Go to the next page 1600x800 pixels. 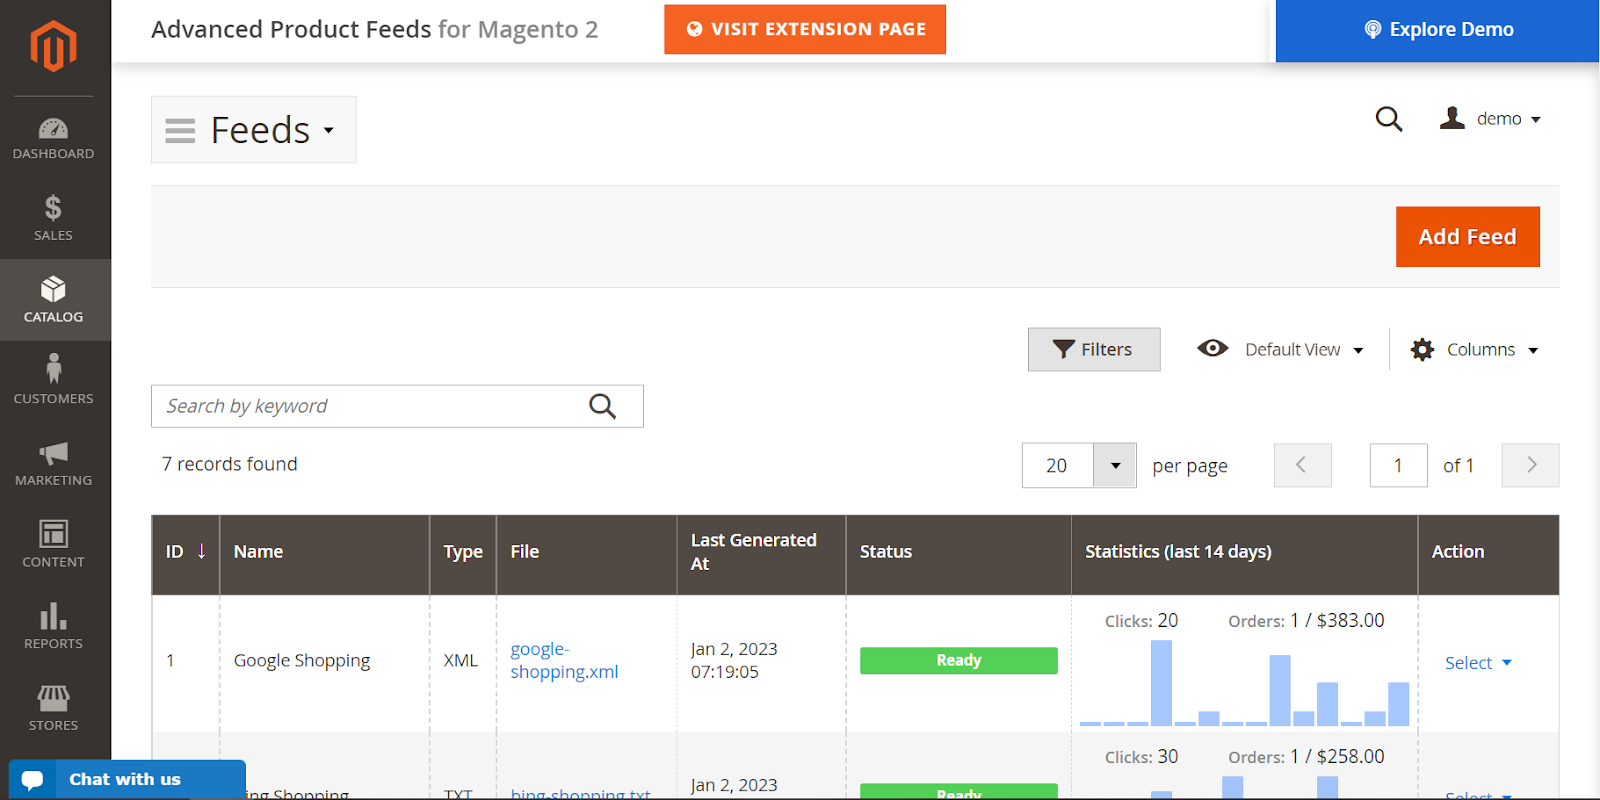(x=1530, y=466)
